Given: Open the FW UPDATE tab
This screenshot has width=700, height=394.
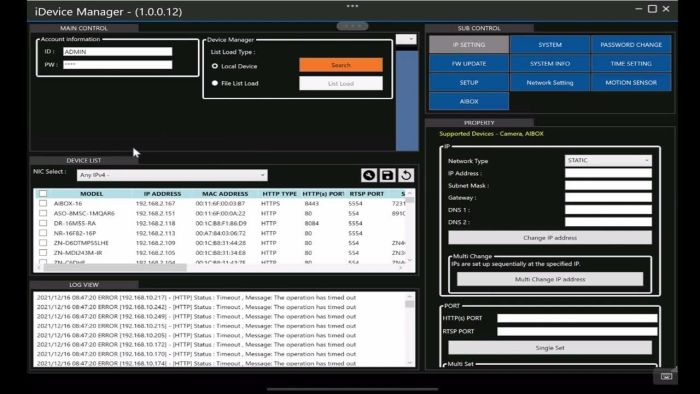Looking at the screenshot, I should coord(469,63).
